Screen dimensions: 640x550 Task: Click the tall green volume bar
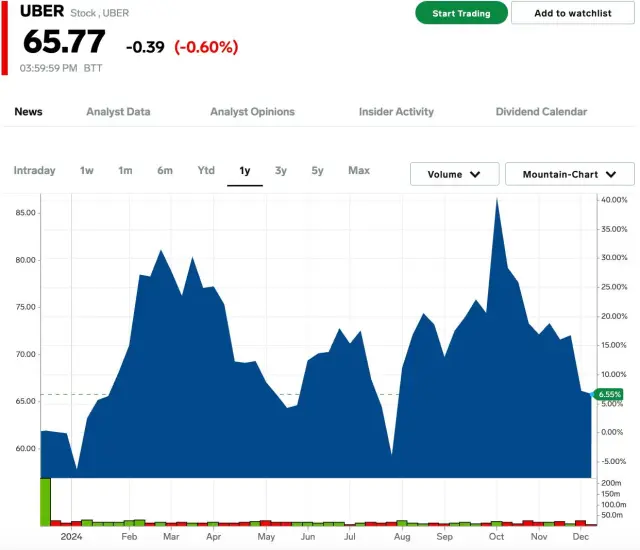coord(45,502)
